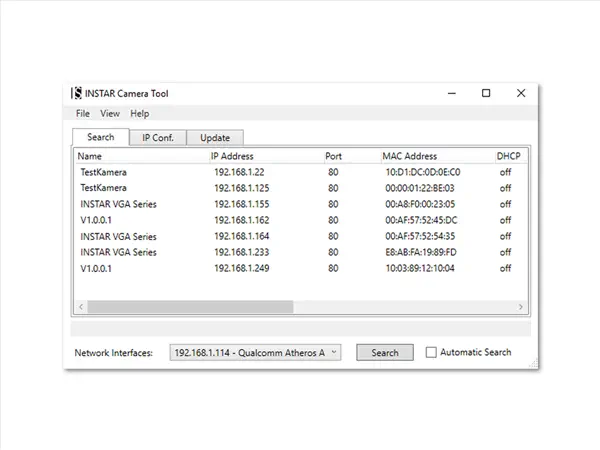600x450 pixels.
Task: Open the File menu
Action: point(83,114)
